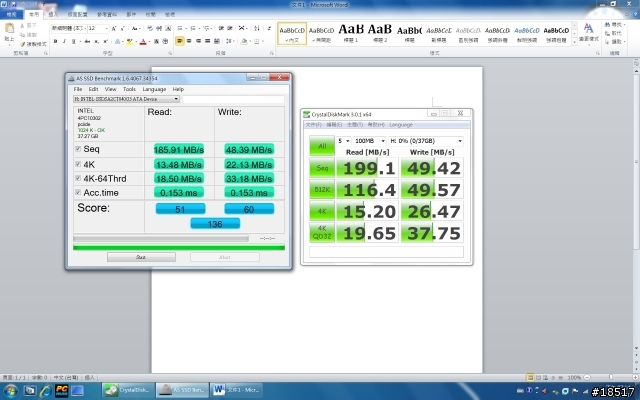Apply superscript formatting
The height and width of the screenshot is (400, 640).
[x=106, y=41]
